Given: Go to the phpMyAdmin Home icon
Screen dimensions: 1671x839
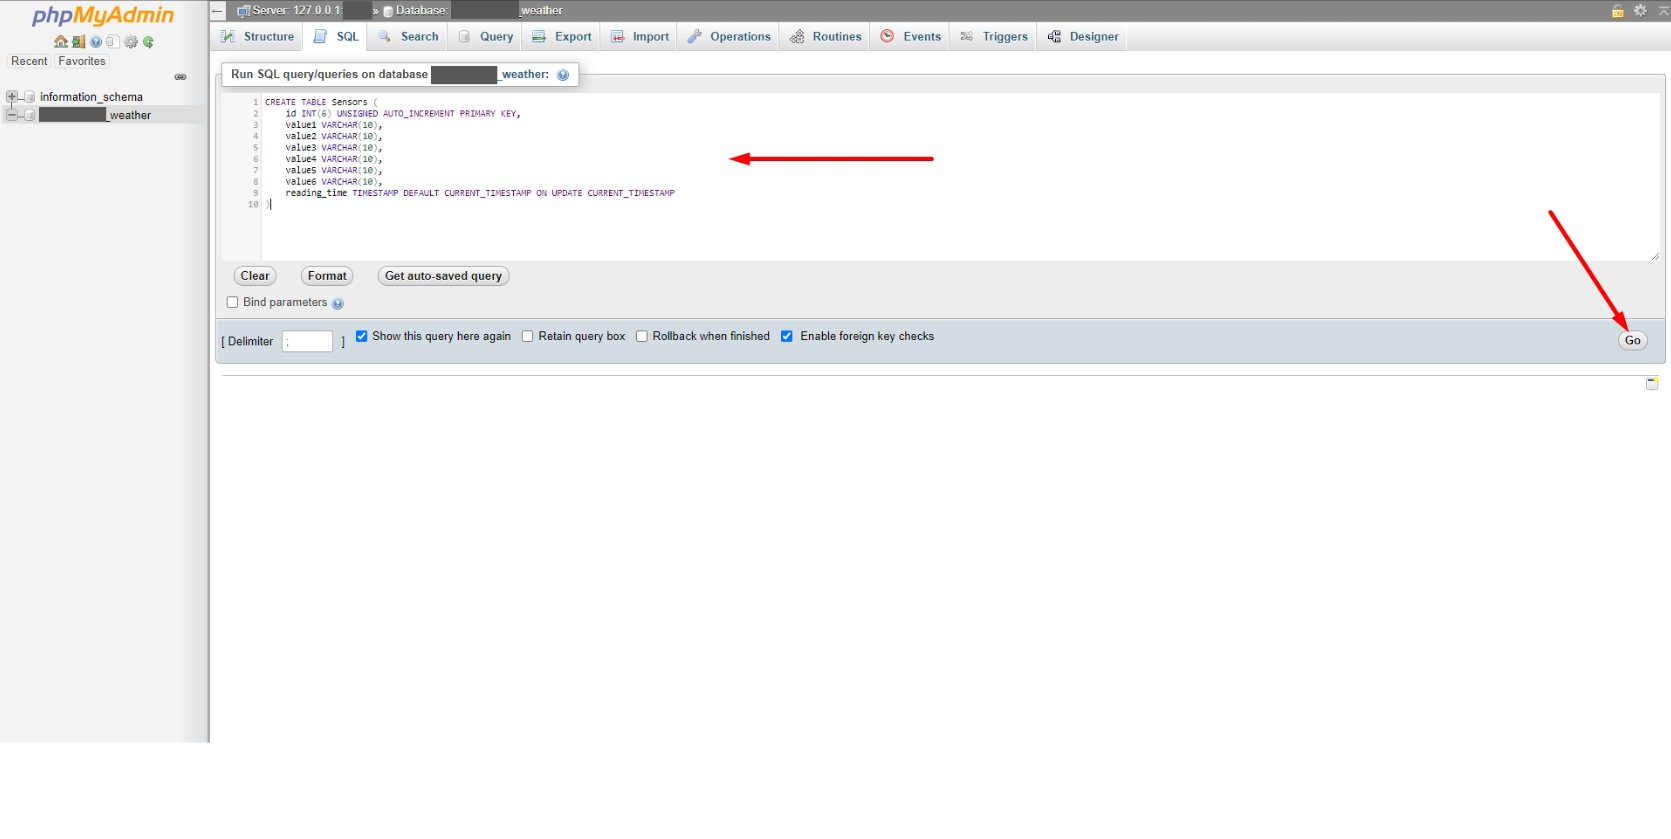Looking at the screenshot, I should tap(61, 42).
